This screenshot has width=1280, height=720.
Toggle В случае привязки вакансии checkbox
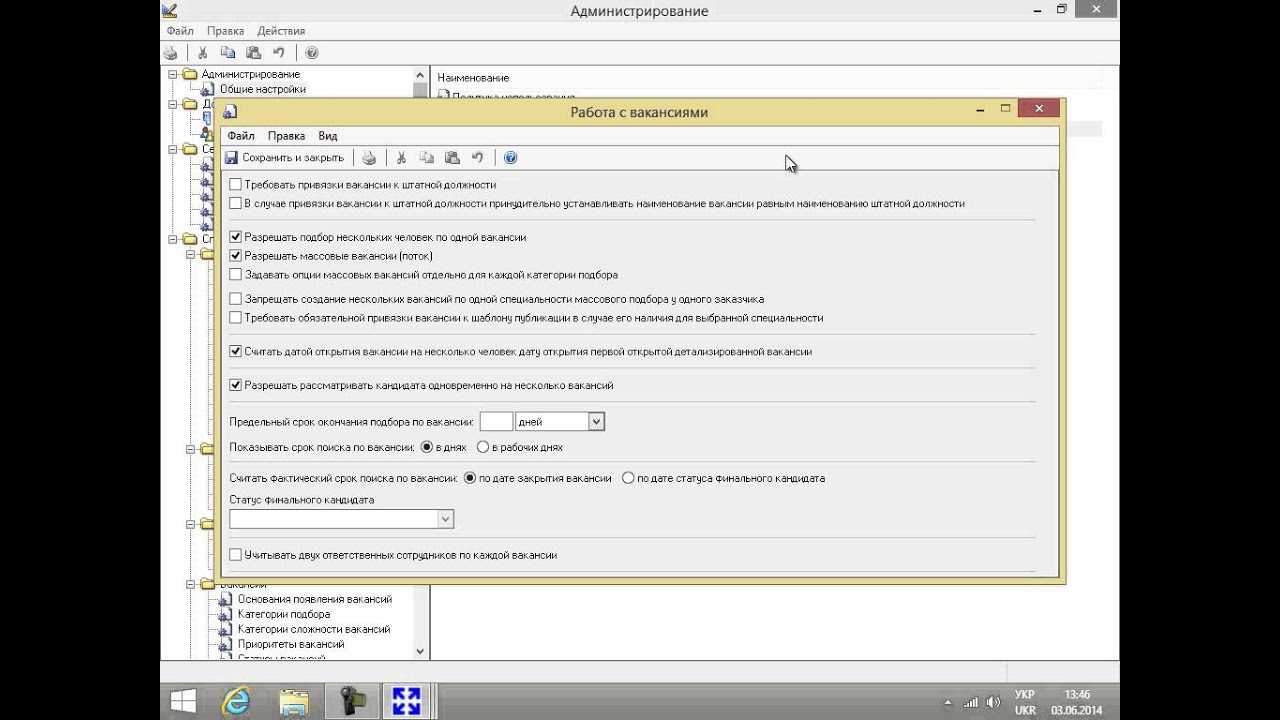(x=236, y=204)
